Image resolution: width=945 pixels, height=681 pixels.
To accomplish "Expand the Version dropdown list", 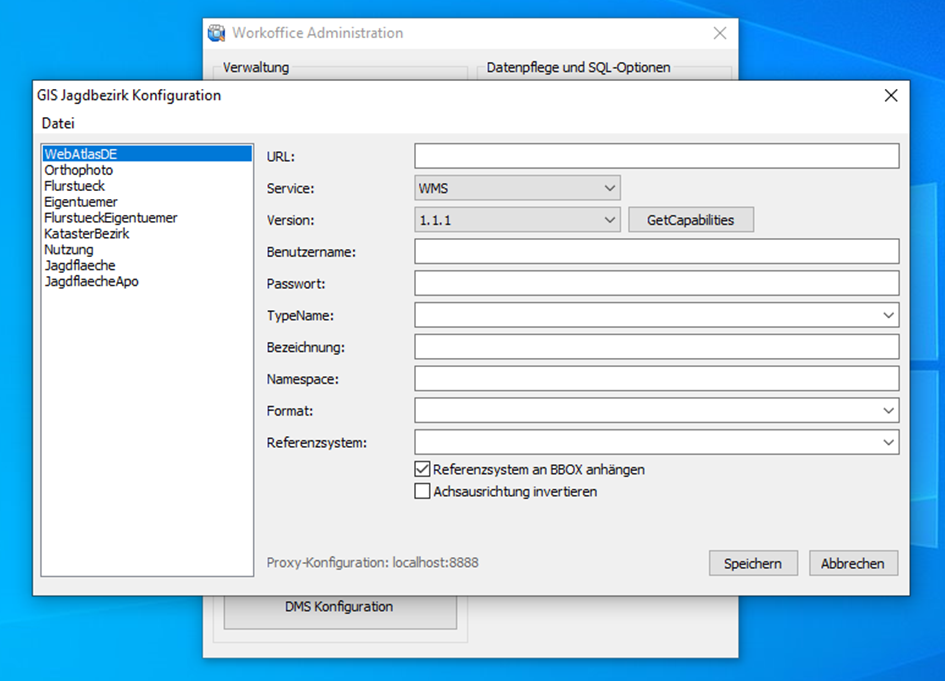I will pos(517,220).
